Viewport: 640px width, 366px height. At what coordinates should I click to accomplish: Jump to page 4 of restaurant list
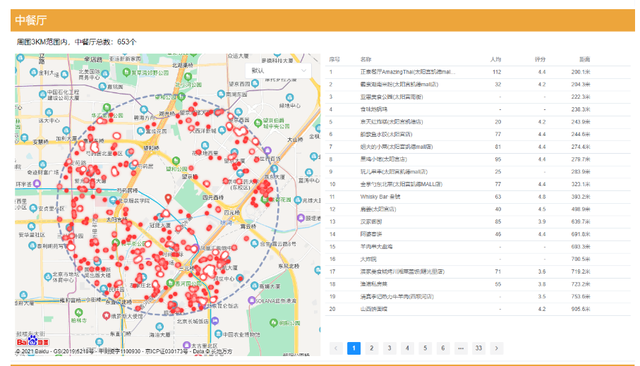[407, 348]
